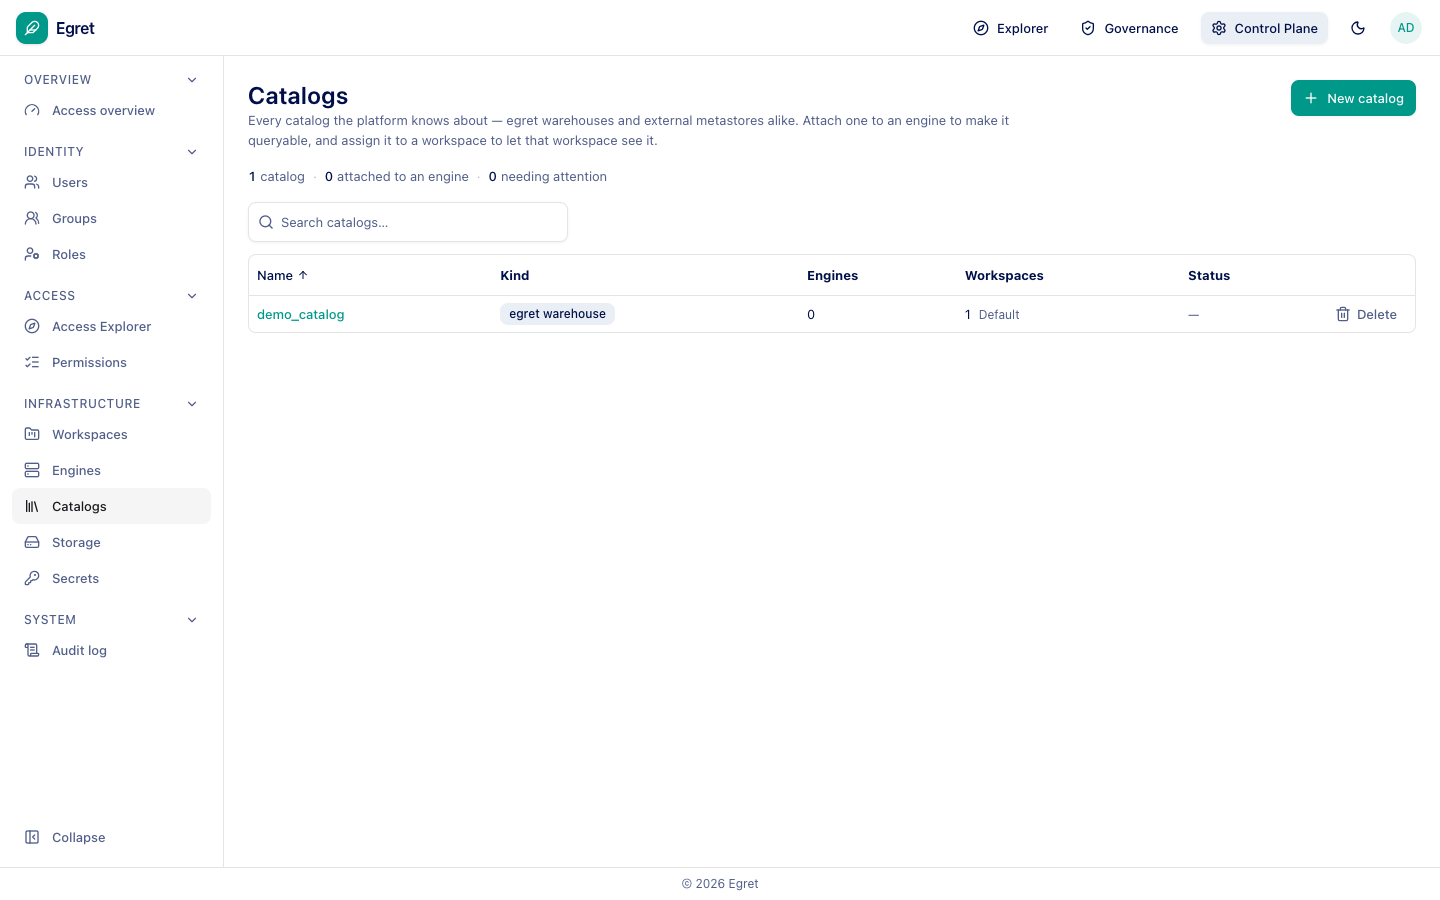Viewport: 1440px width, 900px height.
Task: Click the Workspaces column header
Action: coord(1004,276)
